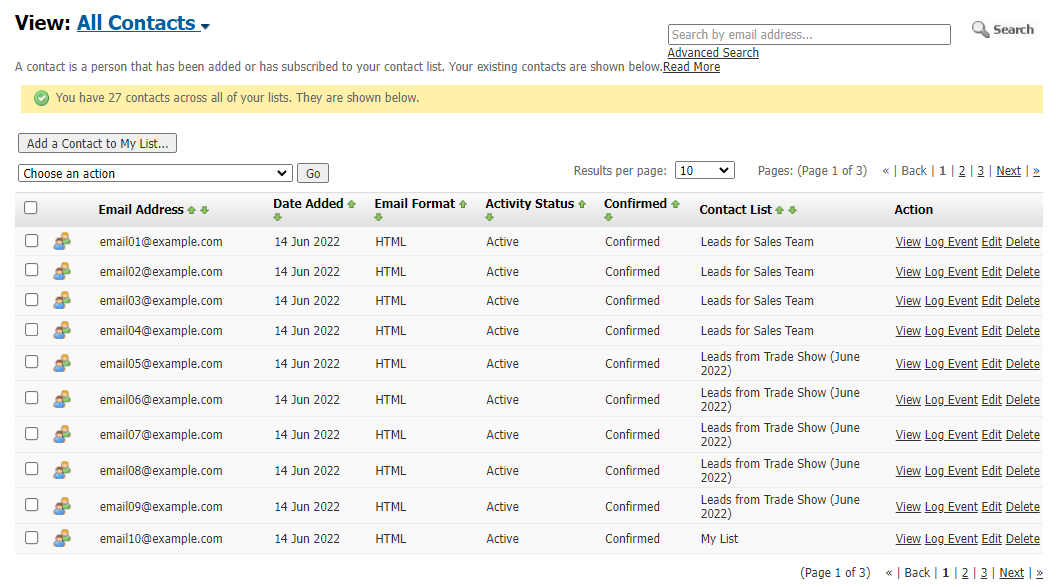1062x587 pixels.
Task: Check the box for email10@example.com
Action: point(31,538)
